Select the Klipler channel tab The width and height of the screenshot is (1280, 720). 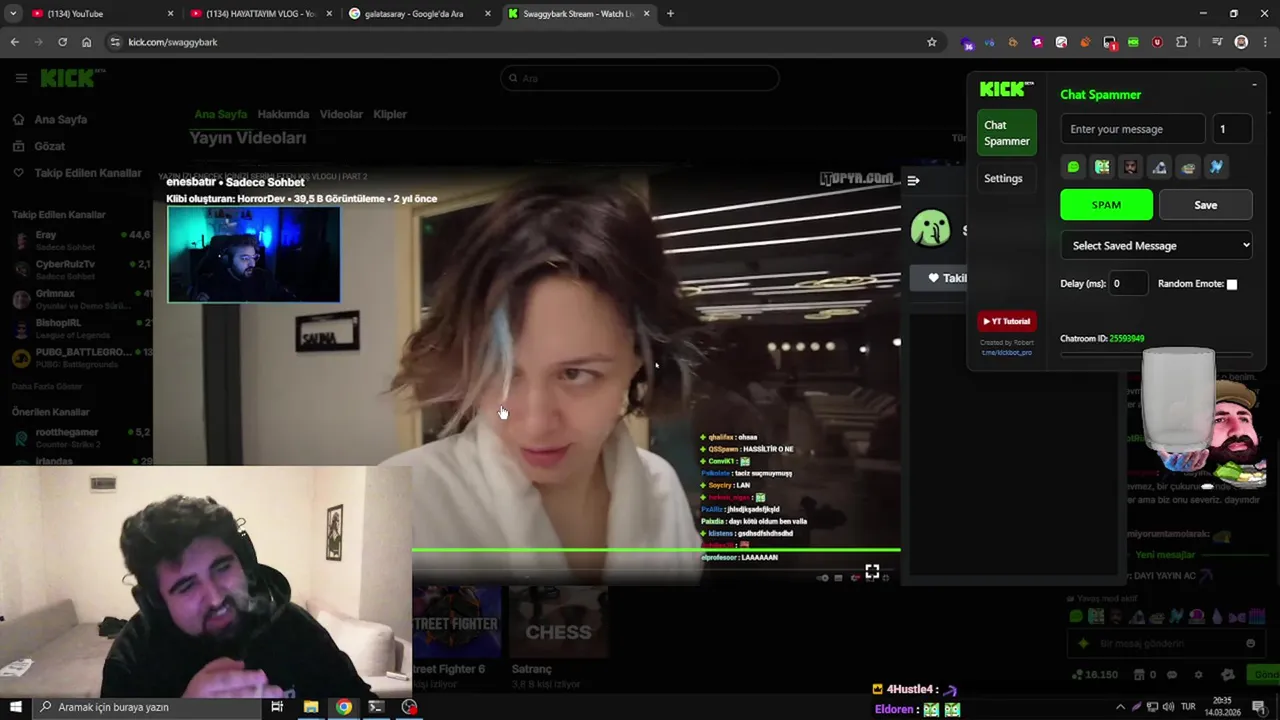390,114
